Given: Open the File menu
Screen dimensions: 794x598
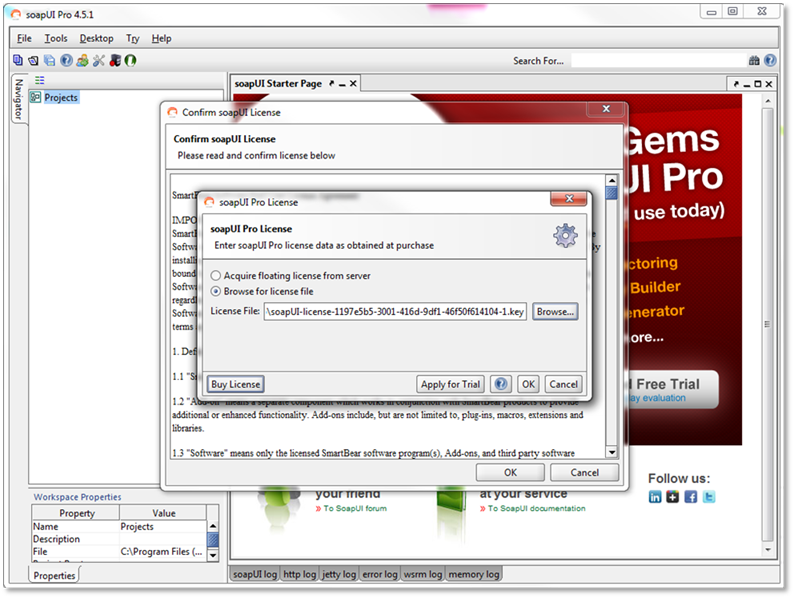Looking at the screenshot, I should [x=24, y=38].
